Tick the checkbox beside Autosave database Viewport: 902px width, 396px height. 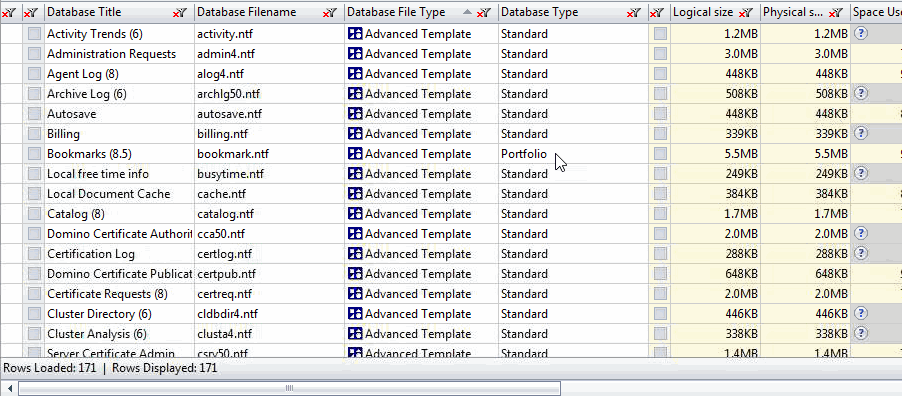[35, 113]
